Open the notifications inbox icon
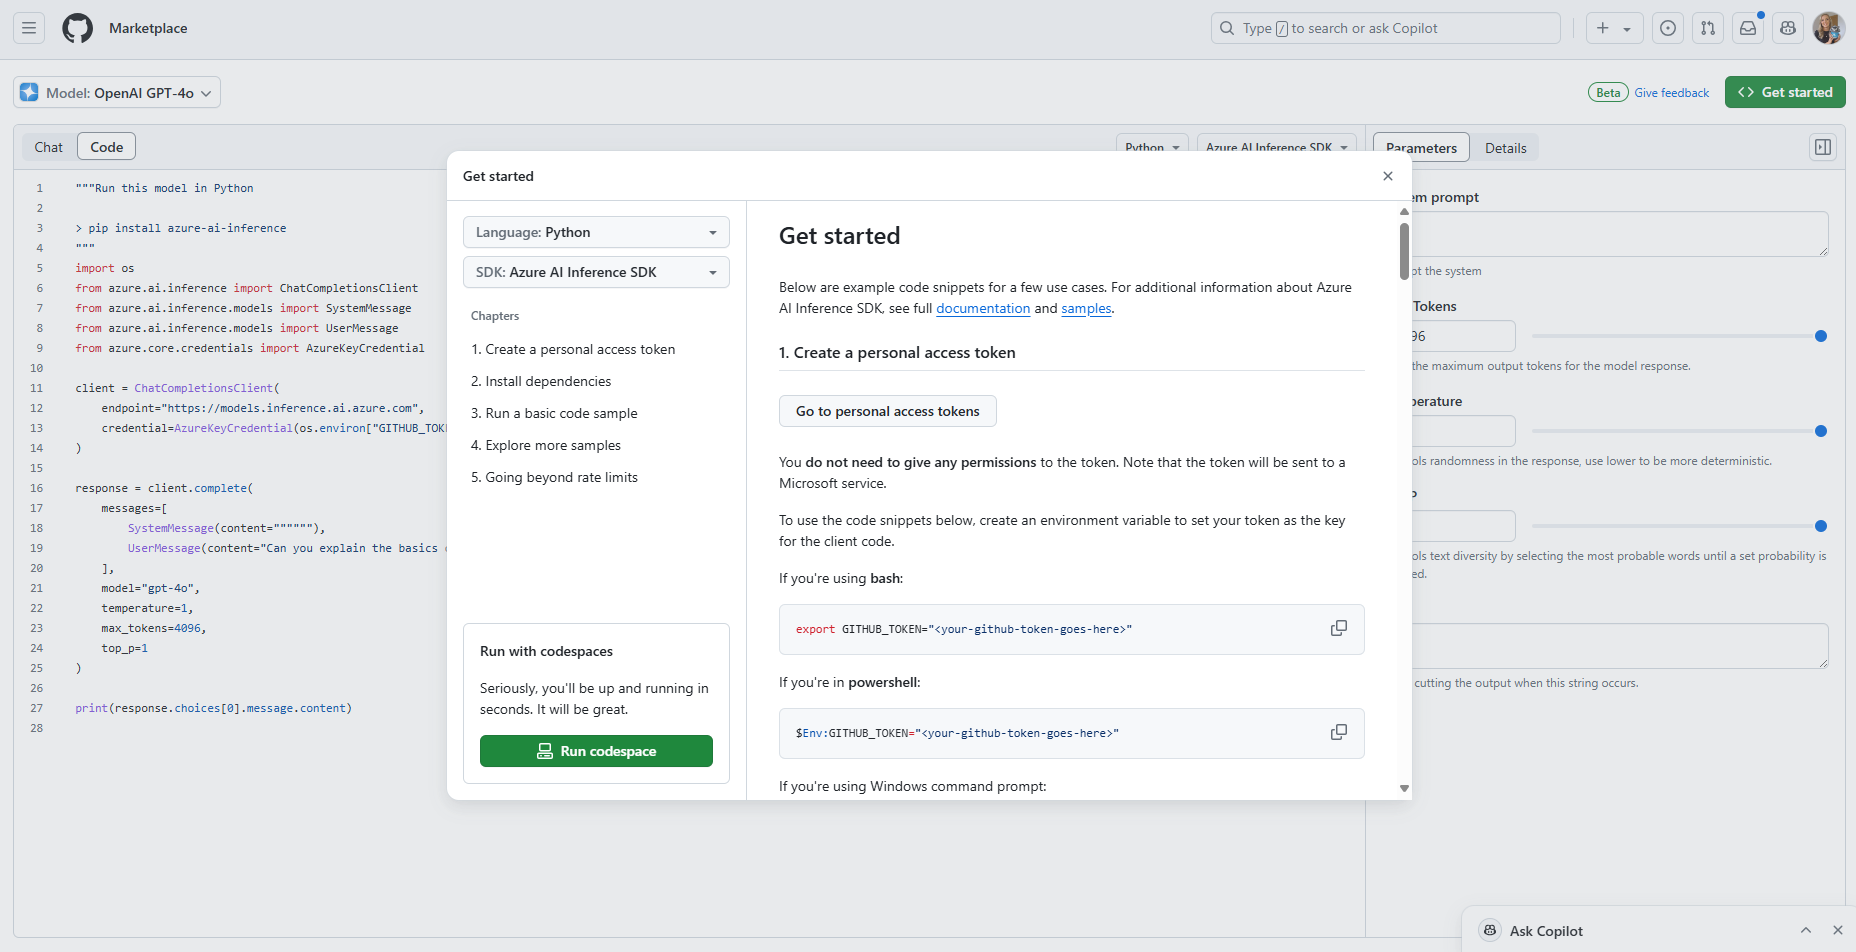The height and width of the screenshot is (952, 1856). pyautogui.click(x=1748, y=28)
